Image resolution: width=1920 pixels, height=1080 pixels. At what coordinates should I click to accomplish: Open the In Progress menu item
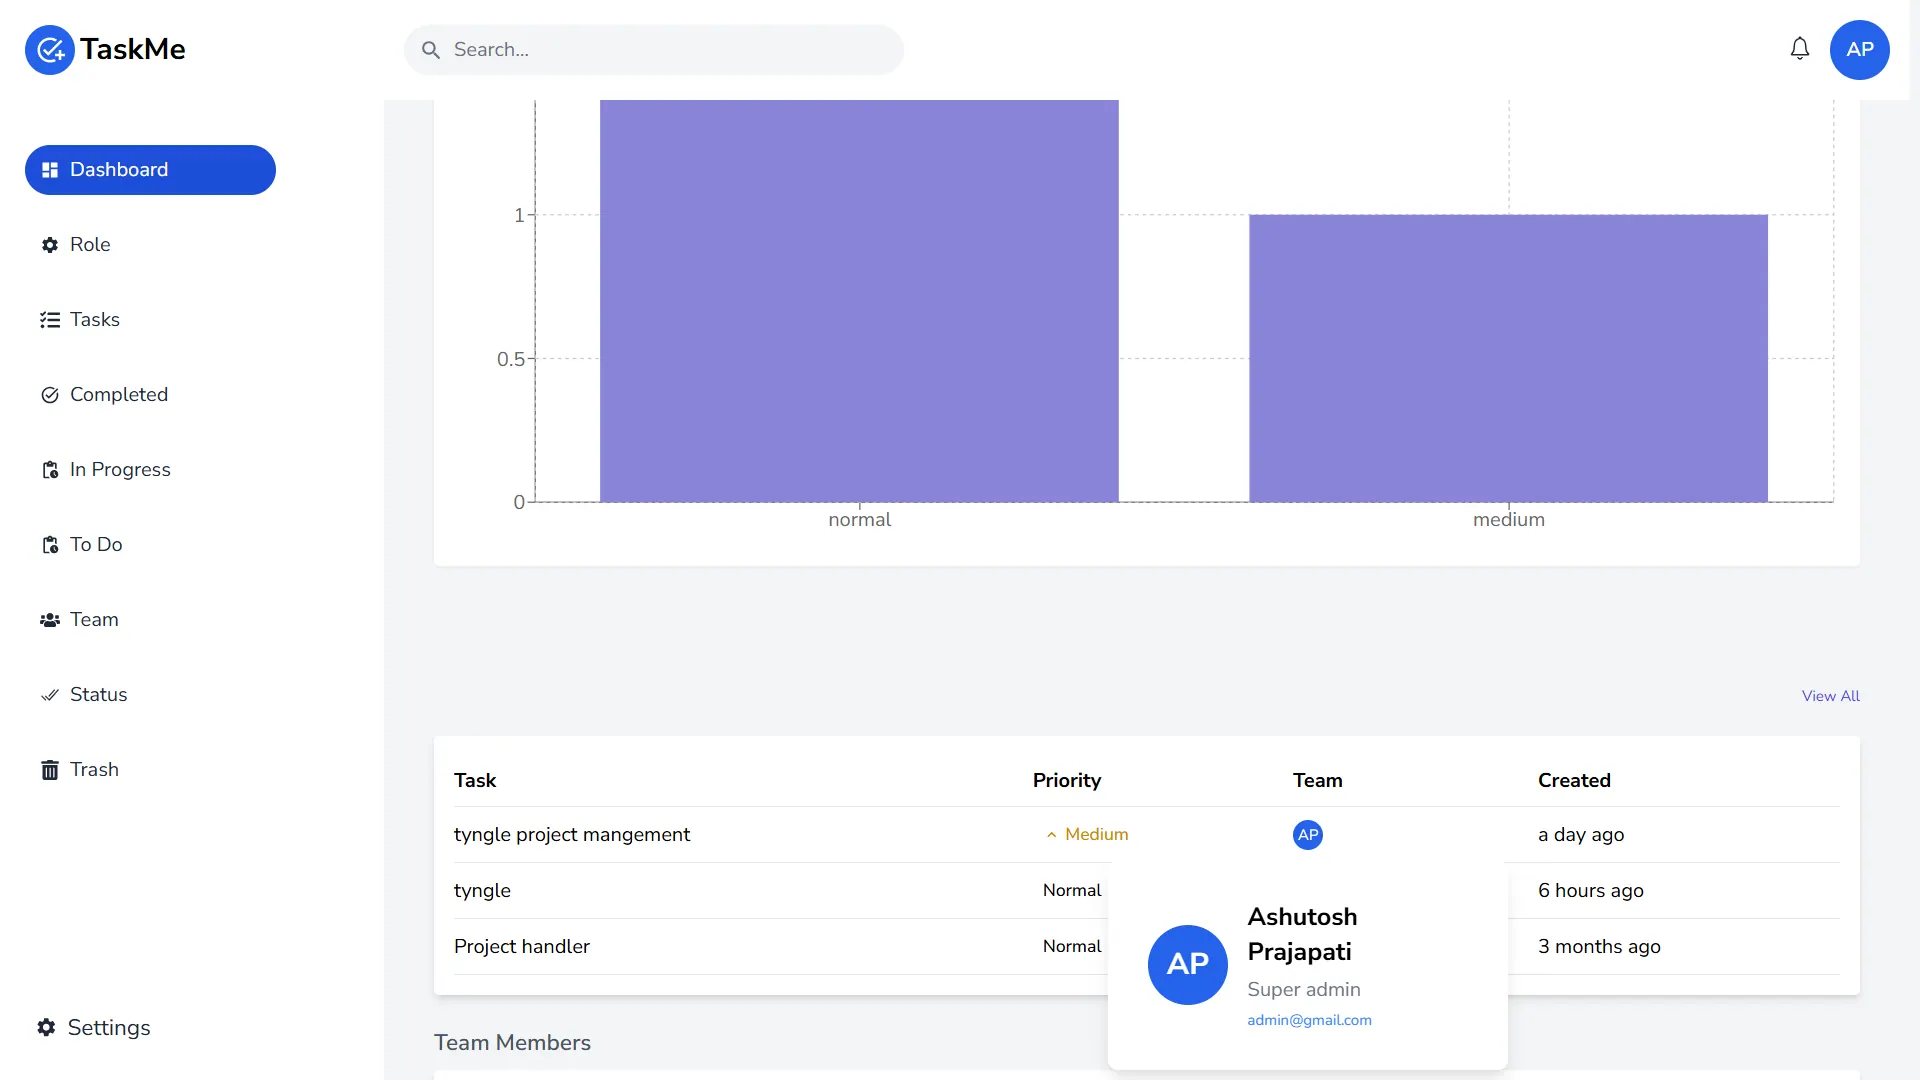150,470
